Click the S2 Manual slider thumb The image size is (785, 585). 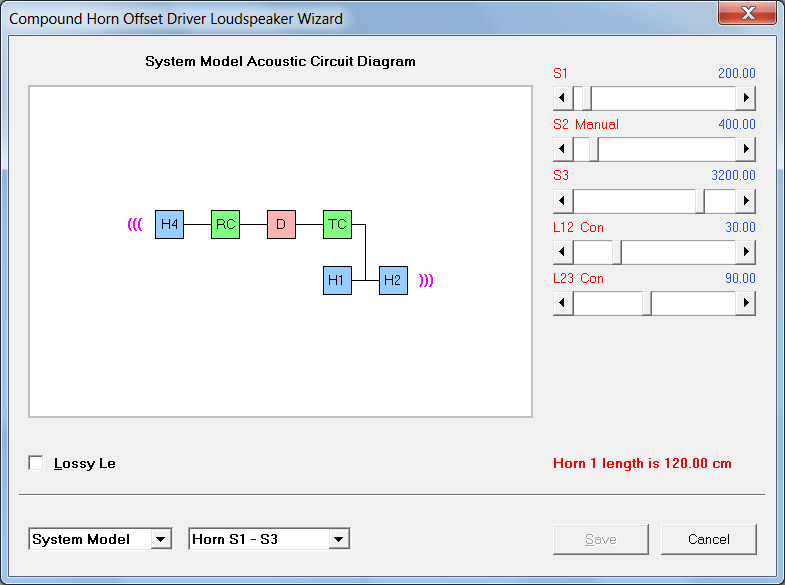pyautogui.click(x=594, y=149)
